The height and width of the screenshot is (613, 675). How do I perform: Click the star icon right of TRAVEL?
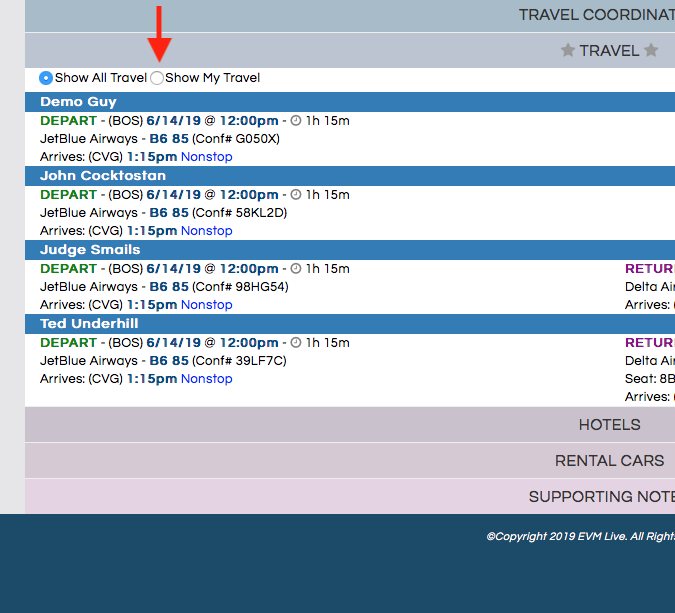click(651, 50)
